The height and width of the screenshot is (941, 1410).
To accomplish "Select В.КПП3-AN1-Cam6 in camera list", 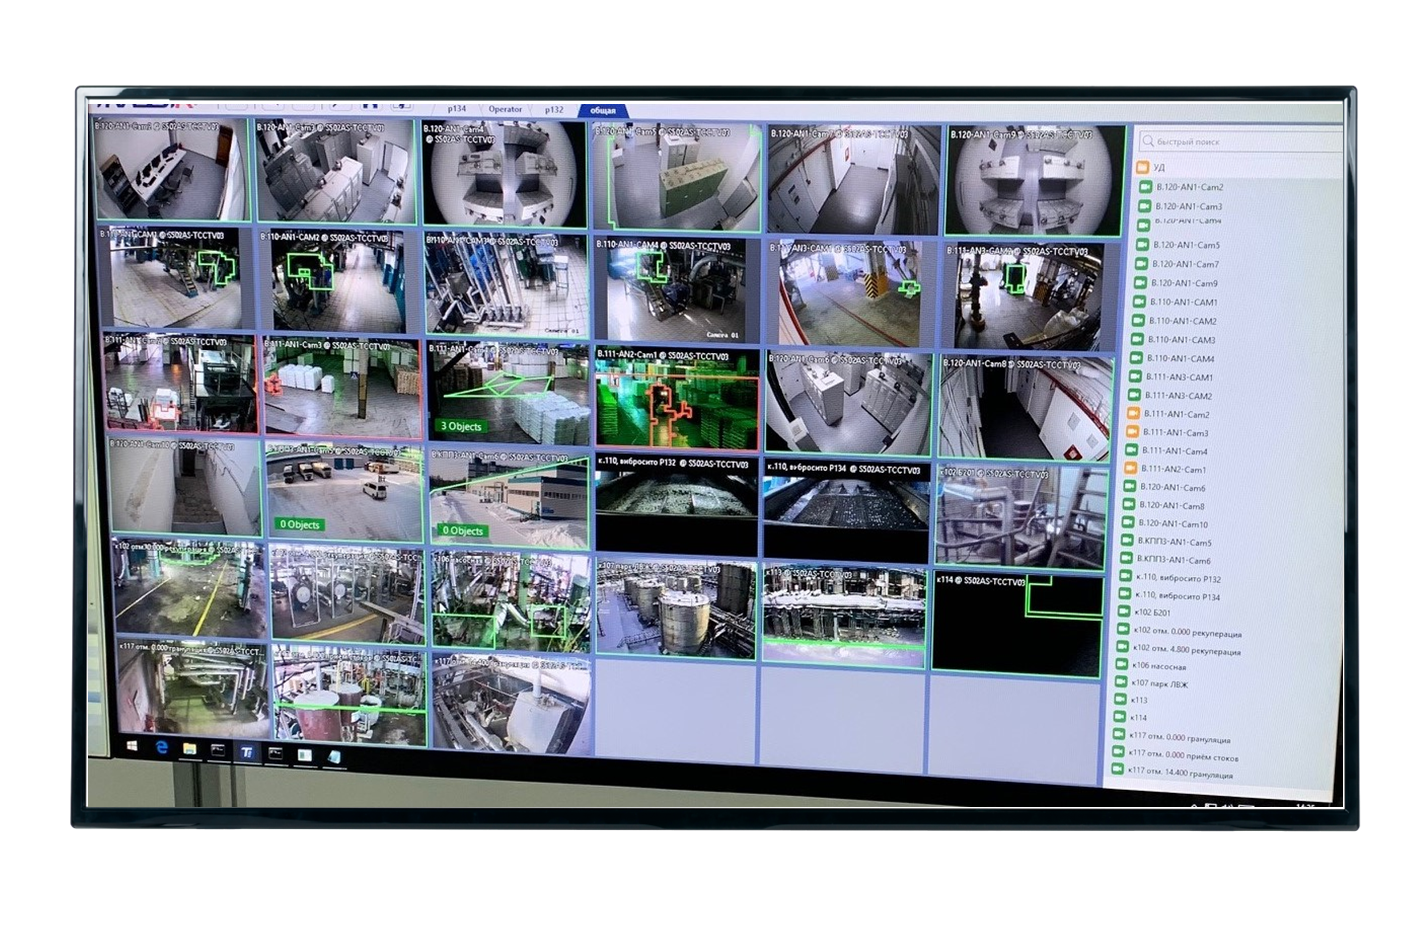I will tap(1173, 560).
